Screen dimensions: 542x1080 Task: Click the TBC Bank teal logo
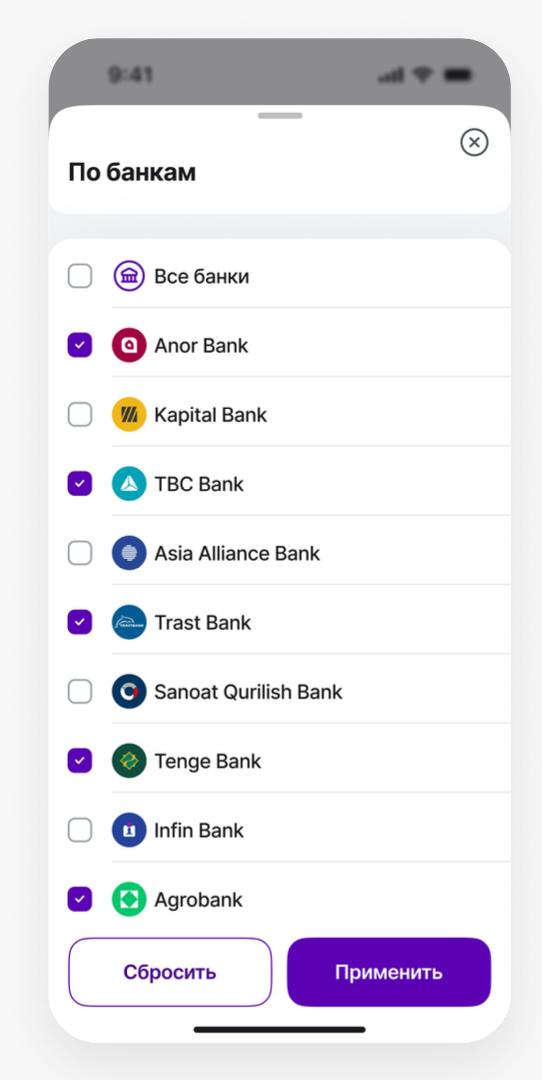click(x=129, y=484)
